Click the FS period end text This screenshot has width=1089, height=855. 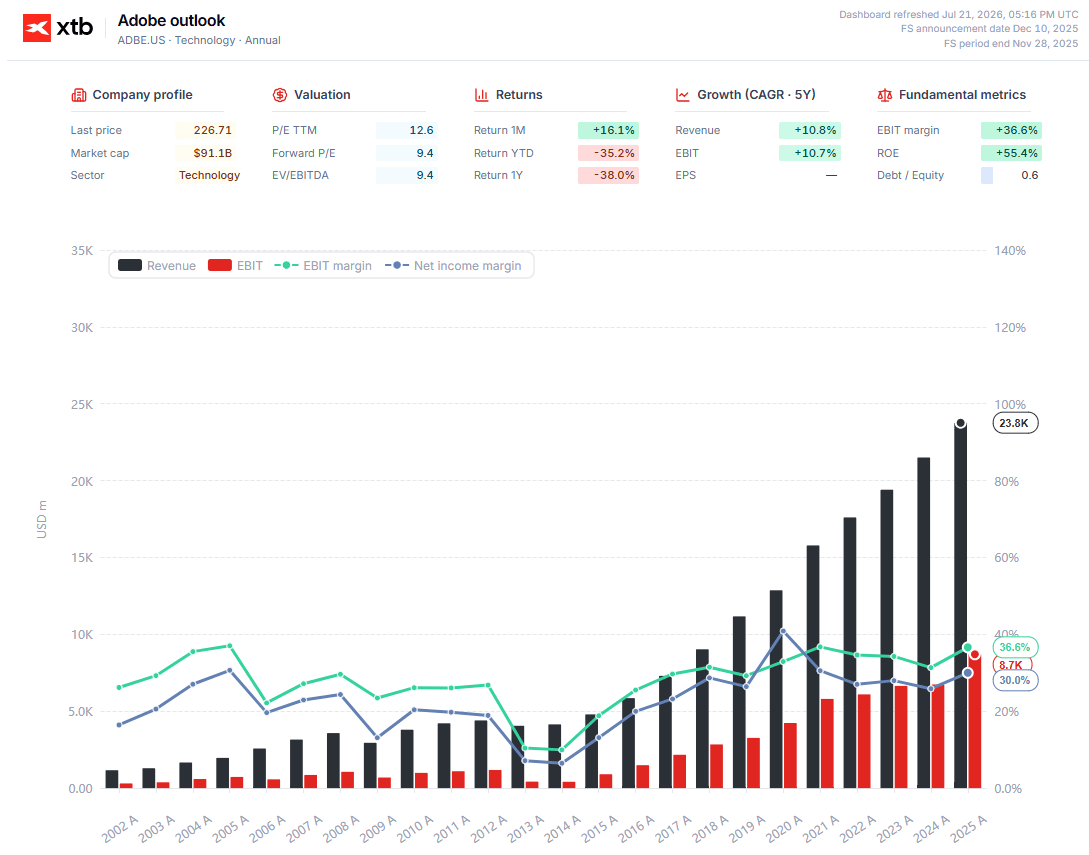coord(1011,43)
